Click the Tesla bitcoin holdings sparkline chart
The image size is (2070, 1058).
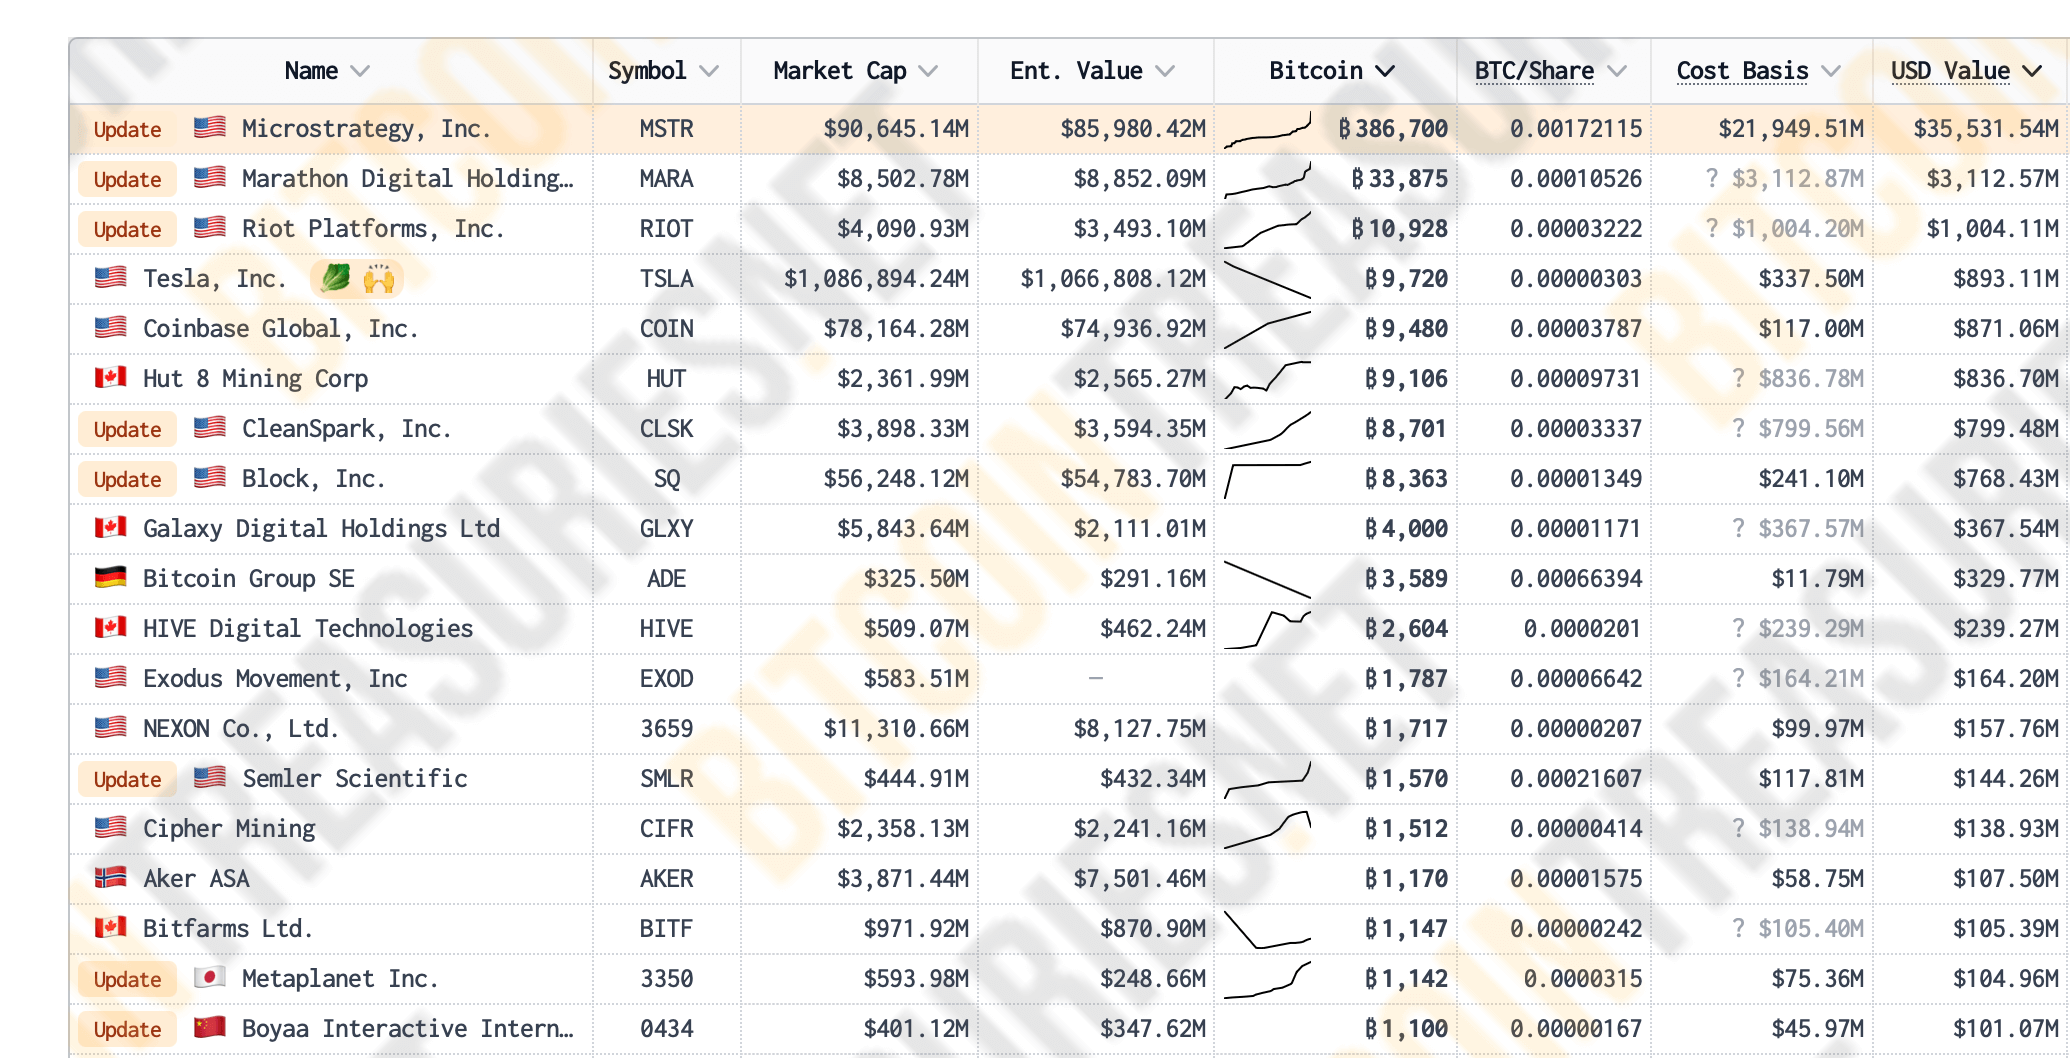(x=1267, y=279)
